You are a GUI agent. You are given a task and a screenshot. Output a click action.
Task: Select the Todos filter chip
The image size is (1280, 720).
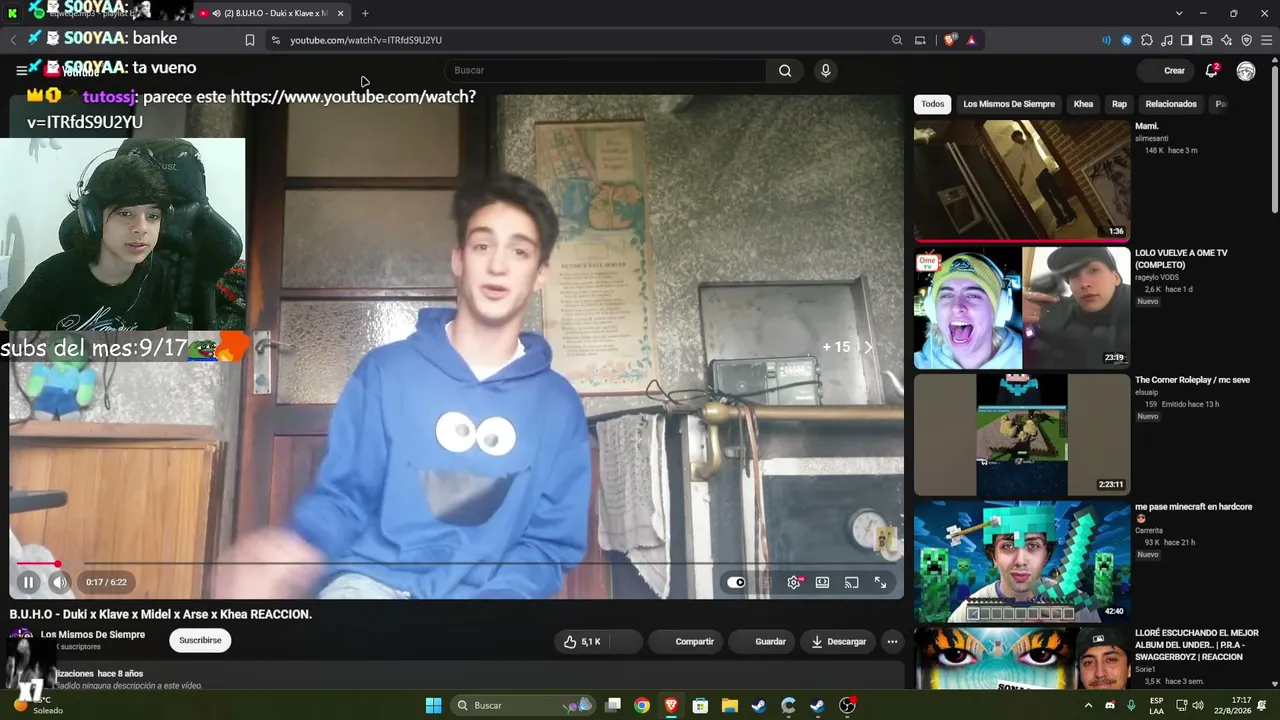tap(933, 104)
